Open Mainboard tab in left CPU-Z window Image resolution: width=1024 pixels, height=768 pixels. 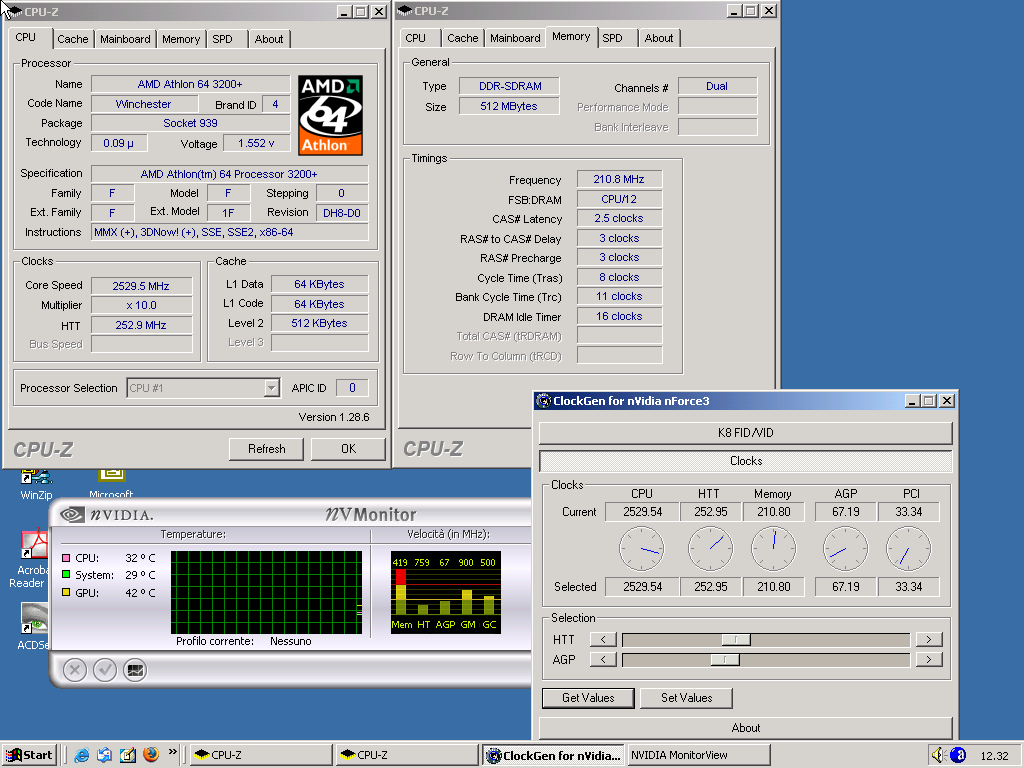[x=125, y=39]
